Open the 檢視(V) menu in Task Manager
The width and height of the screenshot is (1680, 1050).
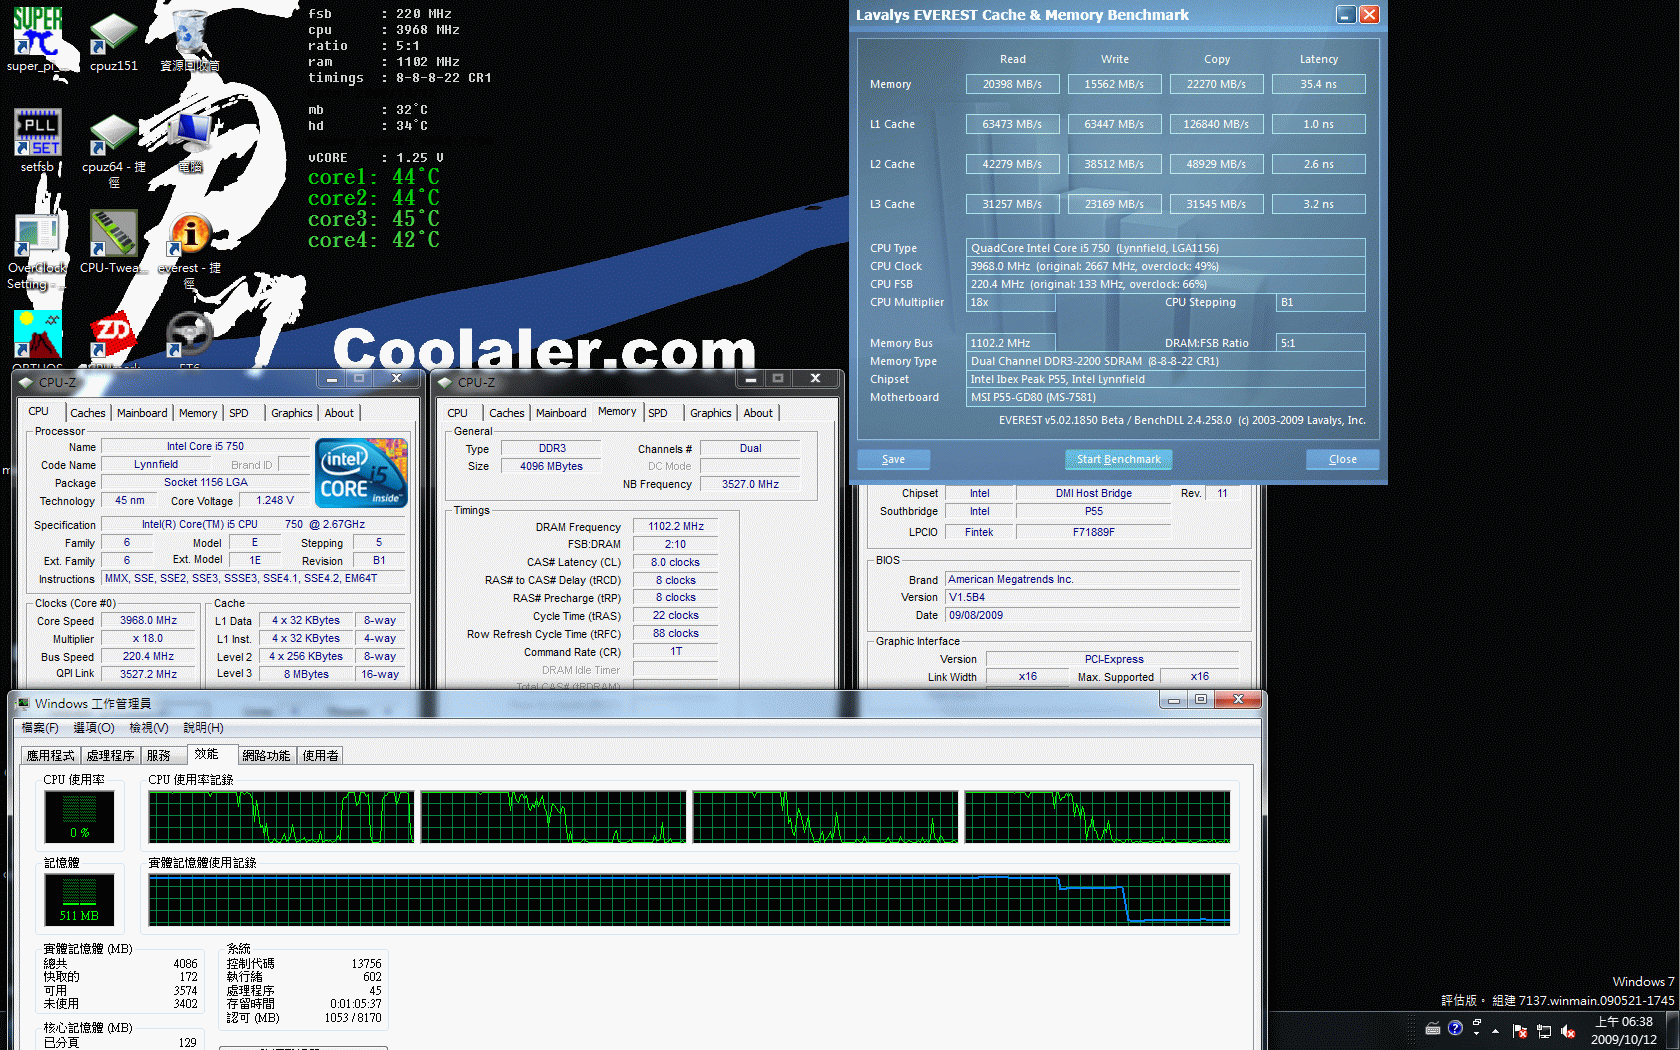pos(149,728)
